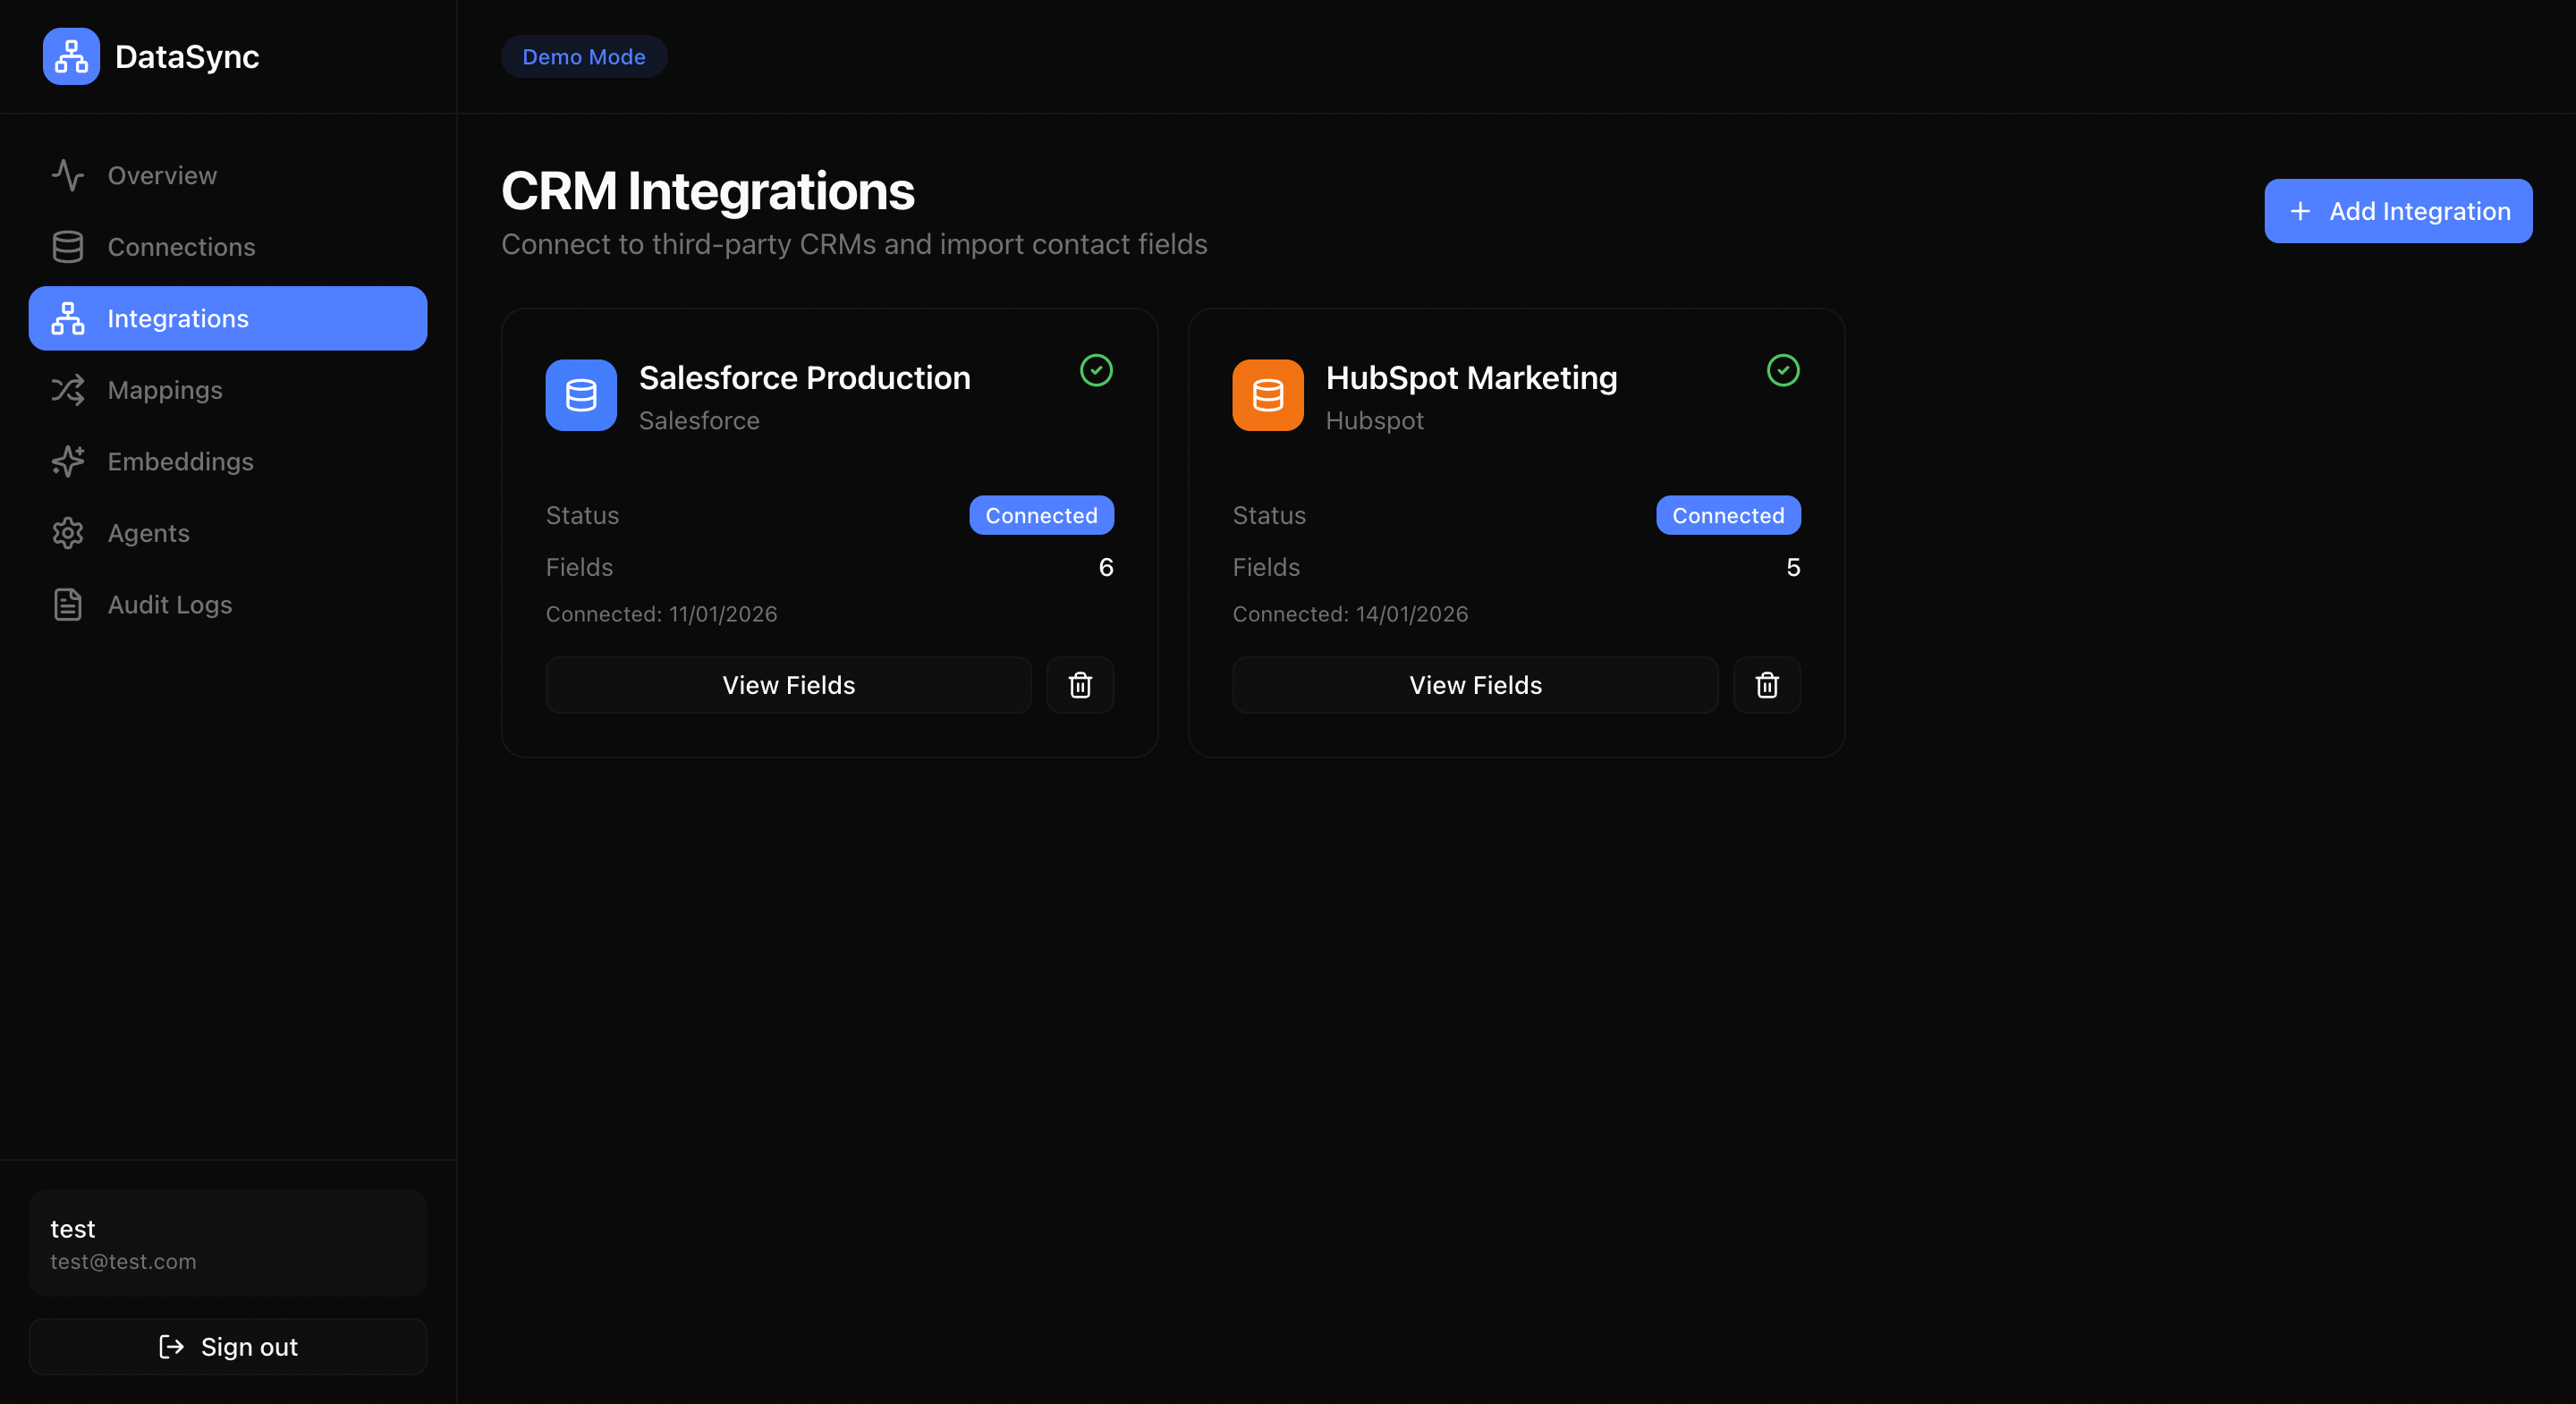Click the Add Integration button
This screenshot has width=2576, height=1404.
pos(2398,211)
